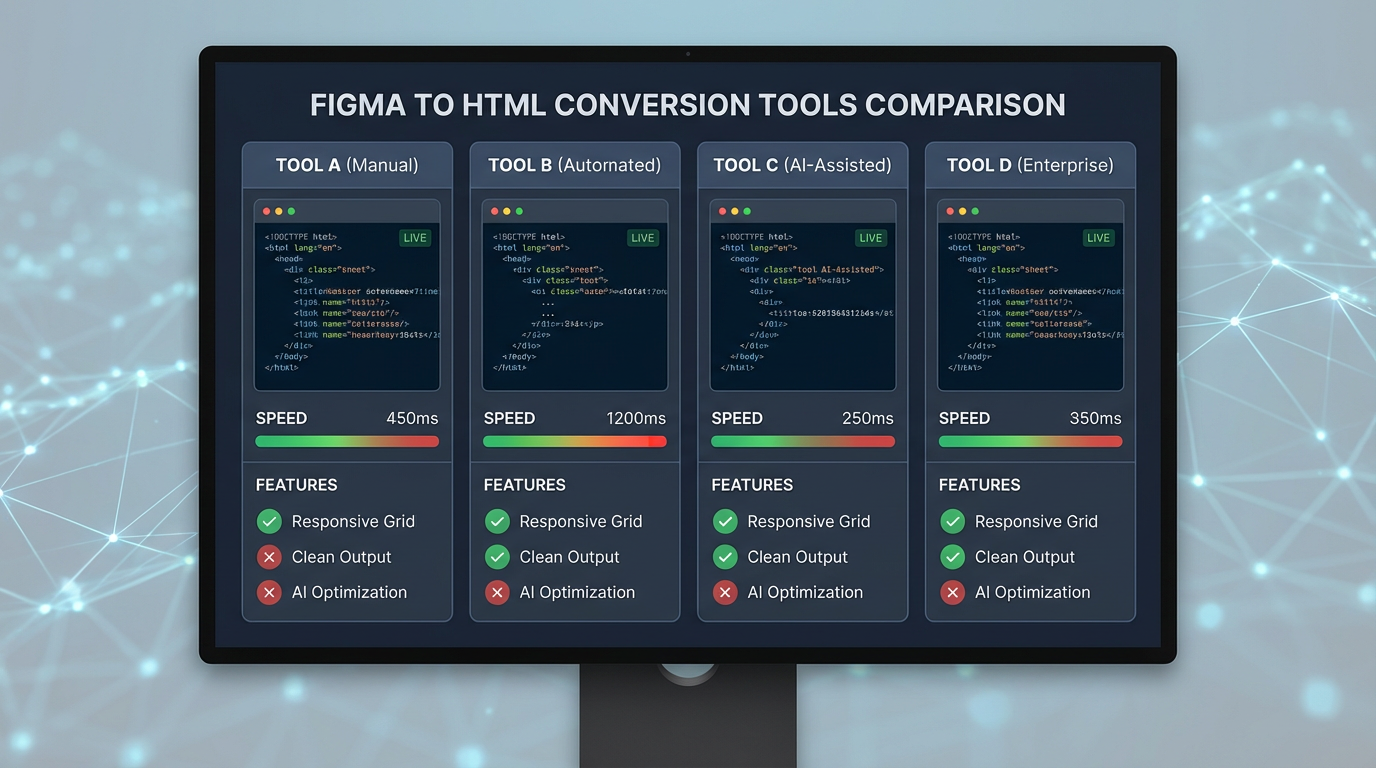Disable Responsive Grid for Tool A
This screenshot has width=1376, height=768.
click(x=269, y=521)
